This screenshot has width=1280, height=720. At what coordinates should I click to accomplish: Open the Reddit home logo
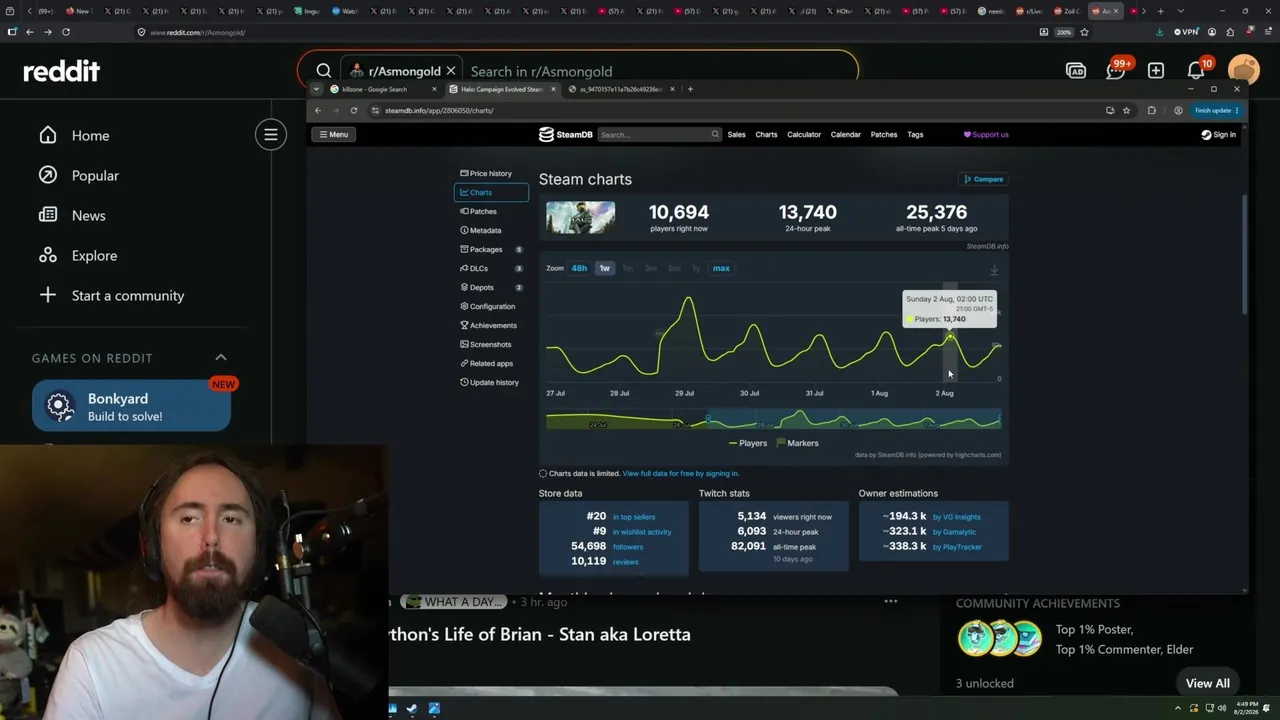click(x=62, y=71)
